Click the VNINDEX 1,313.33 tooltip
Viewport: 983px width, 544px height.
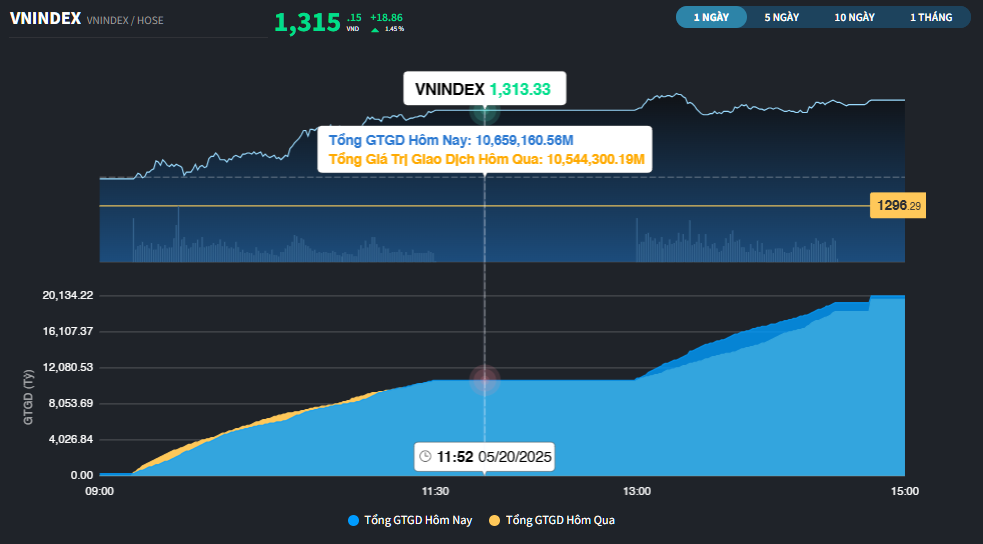click(485, 88)
